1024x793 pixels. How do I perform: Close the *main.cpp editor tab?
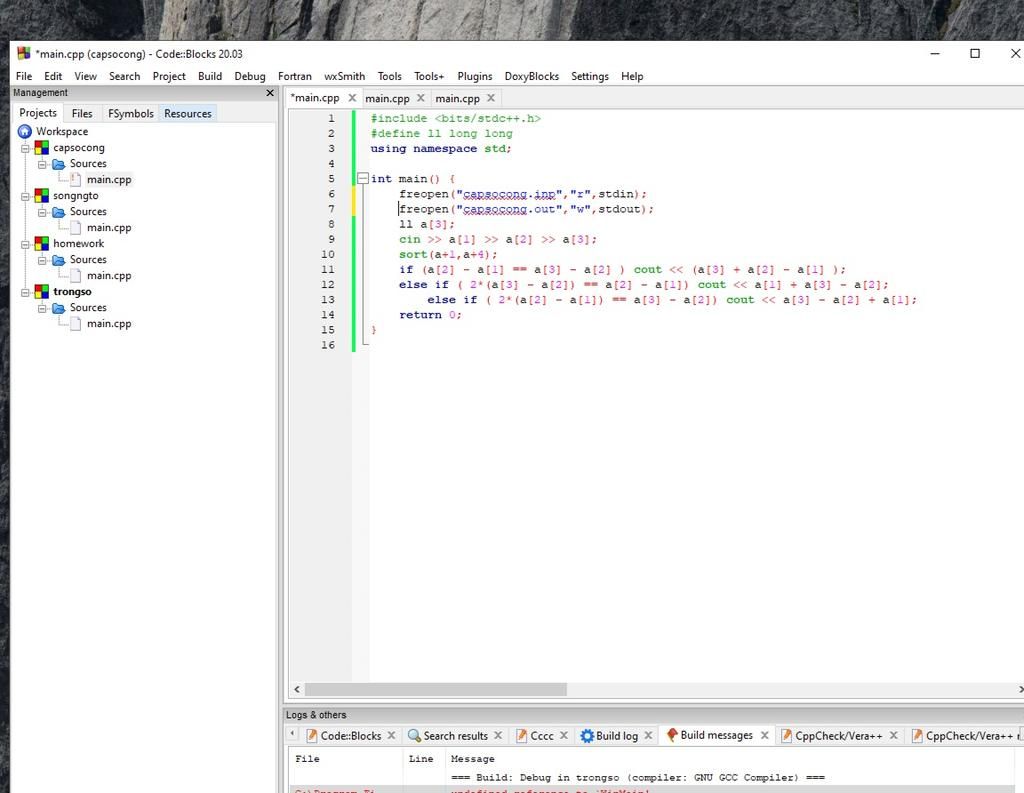point(352,98)
